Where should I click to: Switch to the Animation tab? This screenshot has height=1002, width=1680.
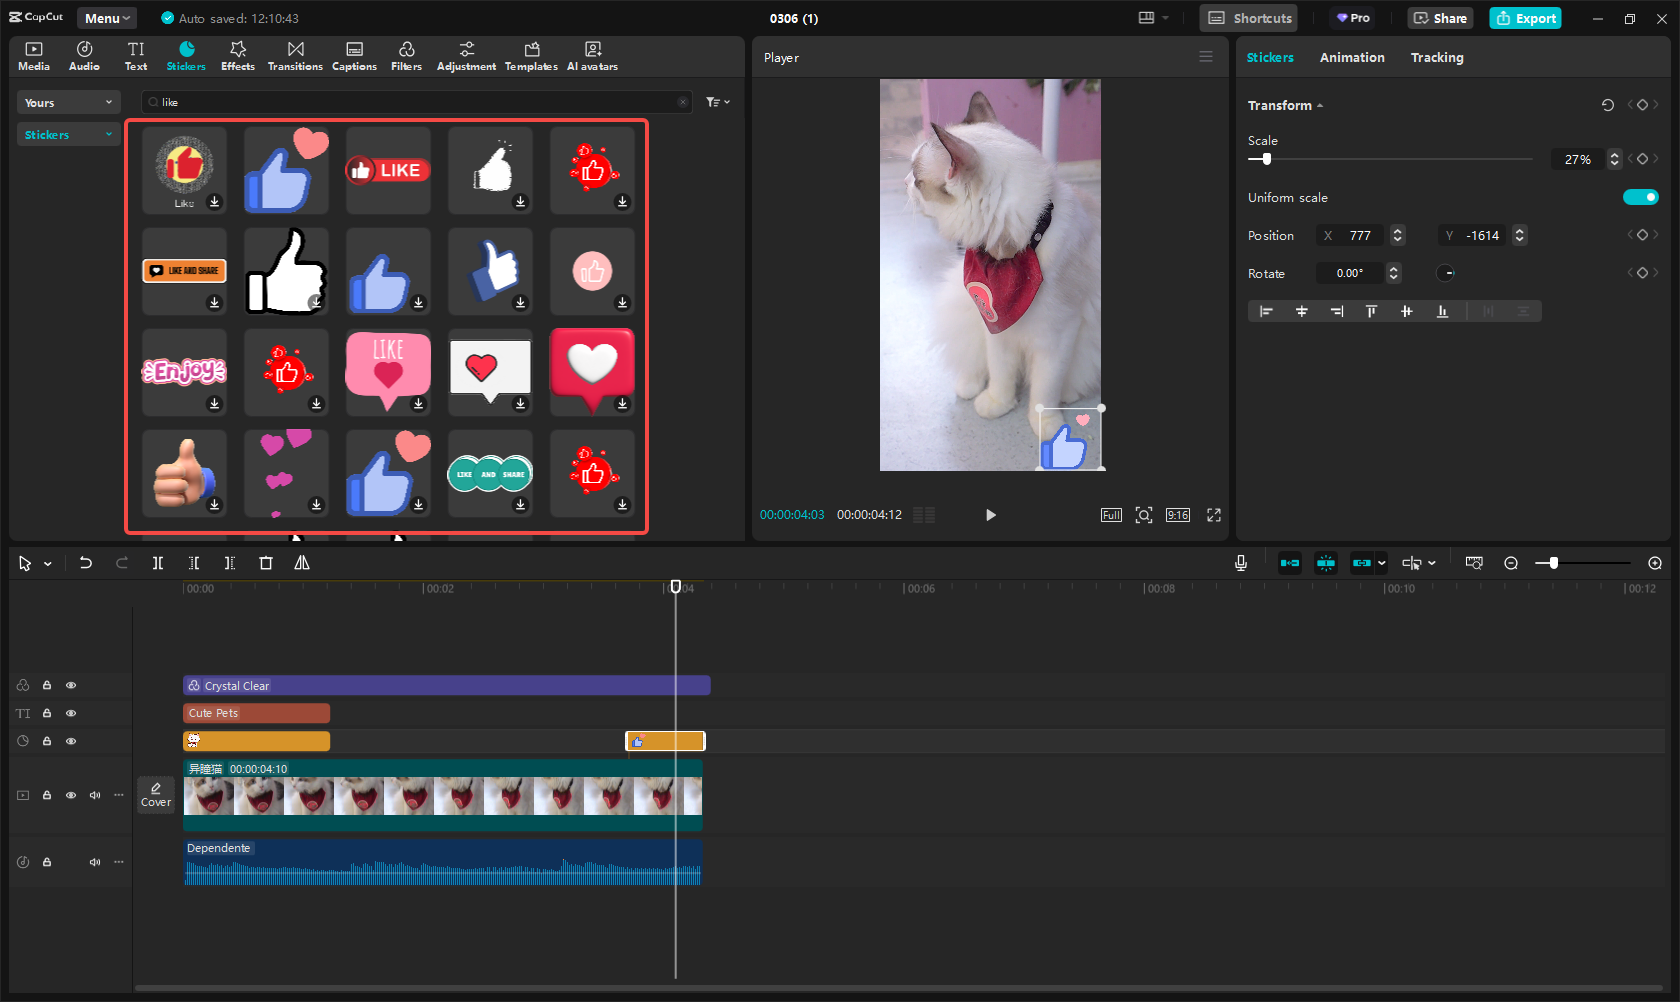(1352, 58)
